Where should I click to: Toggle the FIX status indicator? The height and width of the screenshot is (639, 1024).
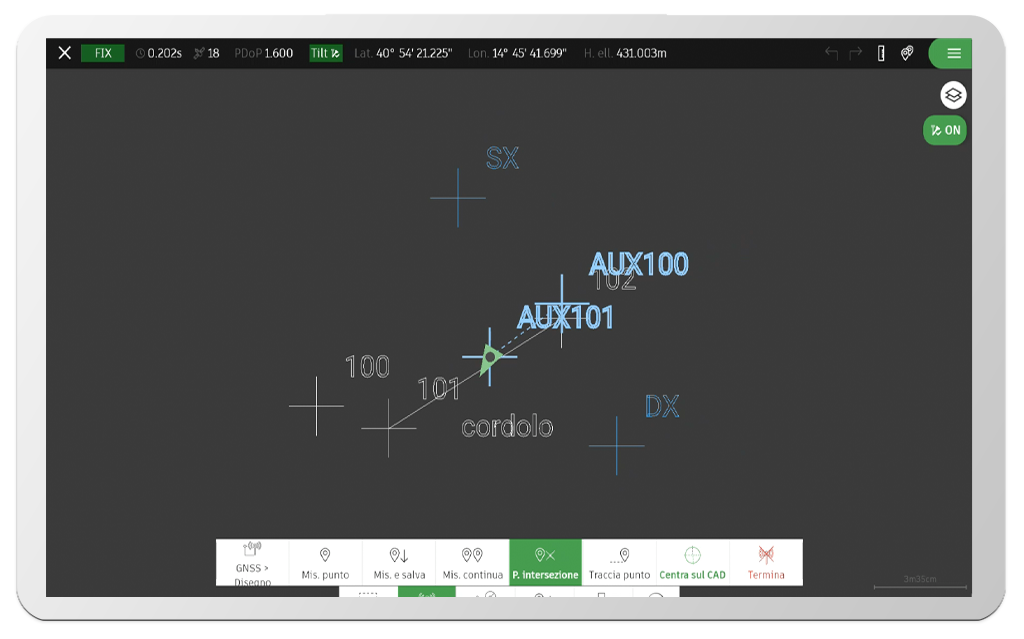coord(102,54)
